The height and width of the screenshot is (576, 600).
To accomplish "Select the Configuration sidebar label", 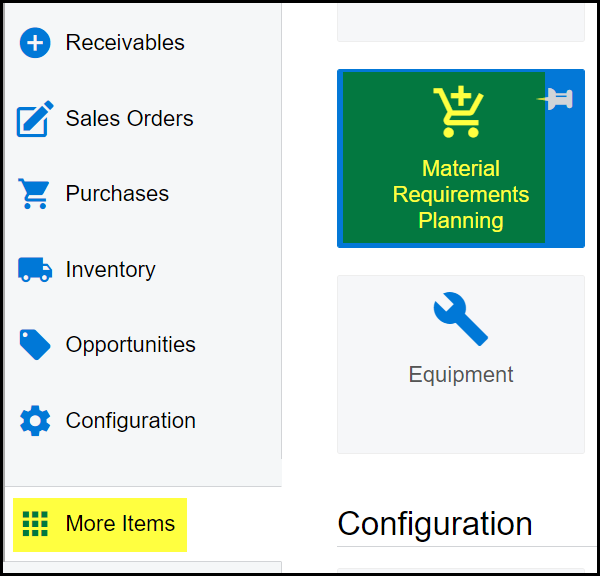I will click(130, 421).
